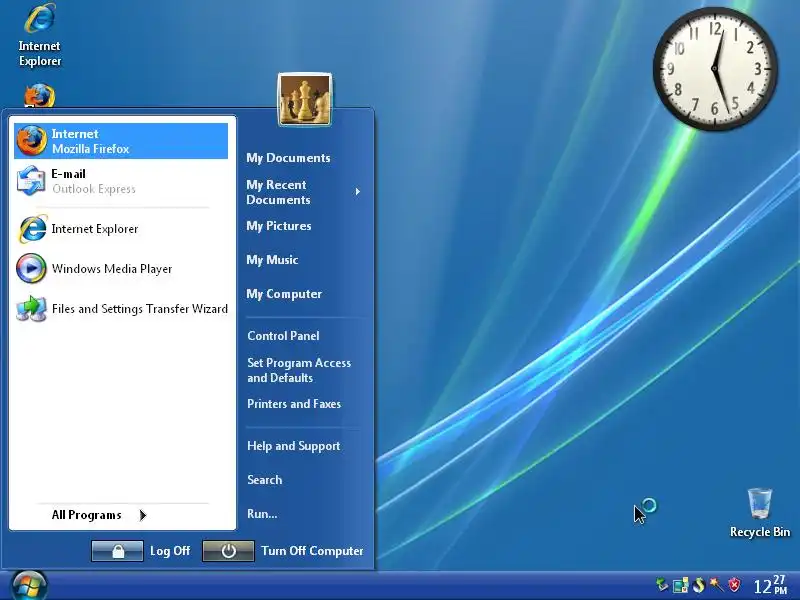The height and width of the screenshot is (600, 800).
Task: Click the All Programs label
Action: point(86,515)
